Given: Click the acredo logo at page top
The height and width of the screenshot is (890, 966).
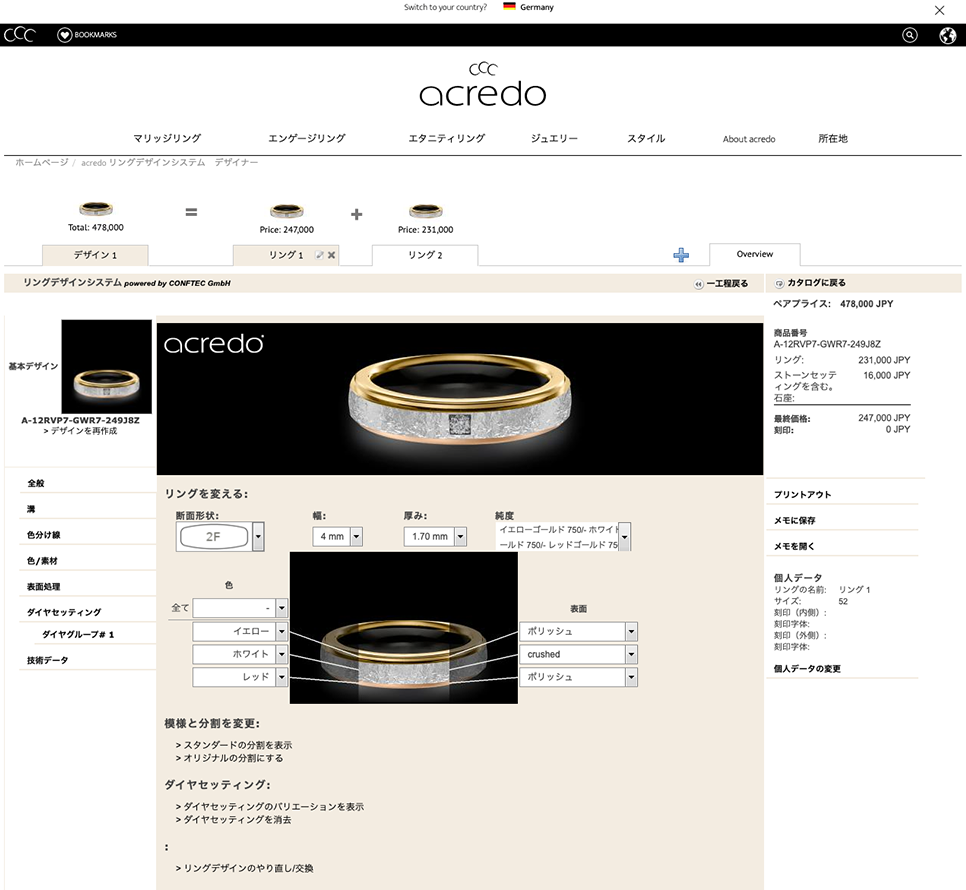Looking at the screenshot, I should [x=482, y=86].
